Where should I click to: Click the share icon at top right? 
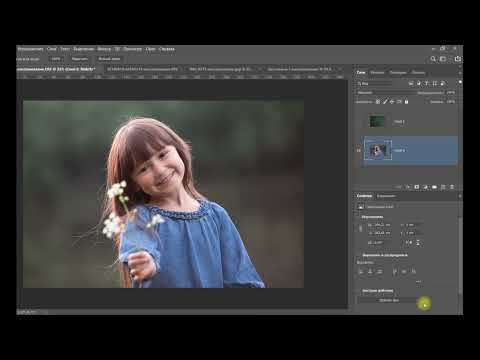coord(458,59)
